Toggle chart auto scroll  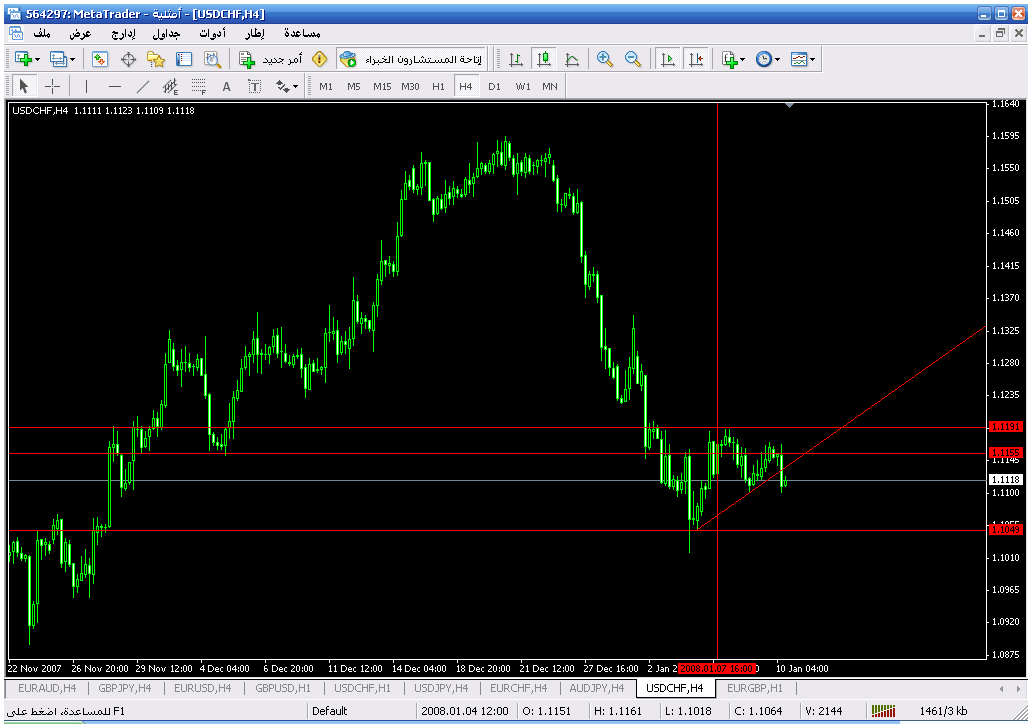point(667,60)
